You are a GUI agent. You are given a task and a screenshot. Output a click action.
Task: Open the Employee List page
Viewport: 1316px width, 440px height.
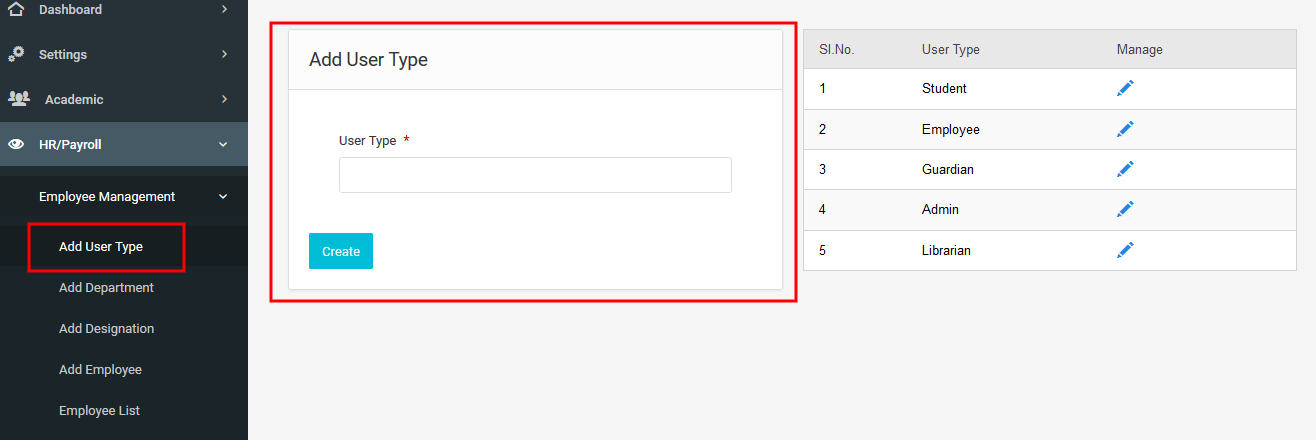click(99, 410)
